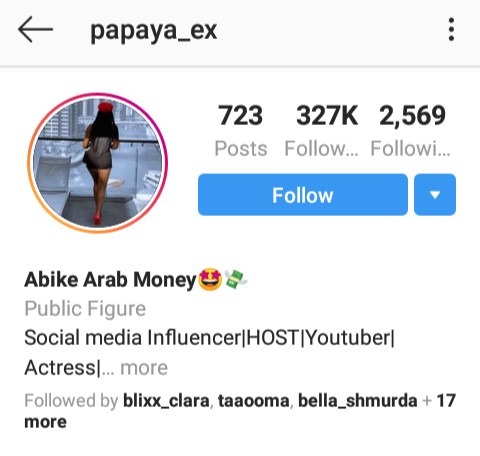The height and width of the screenshot is (456, 480).
Task: Tap the blue Follow button
Action: click(303, 195)
